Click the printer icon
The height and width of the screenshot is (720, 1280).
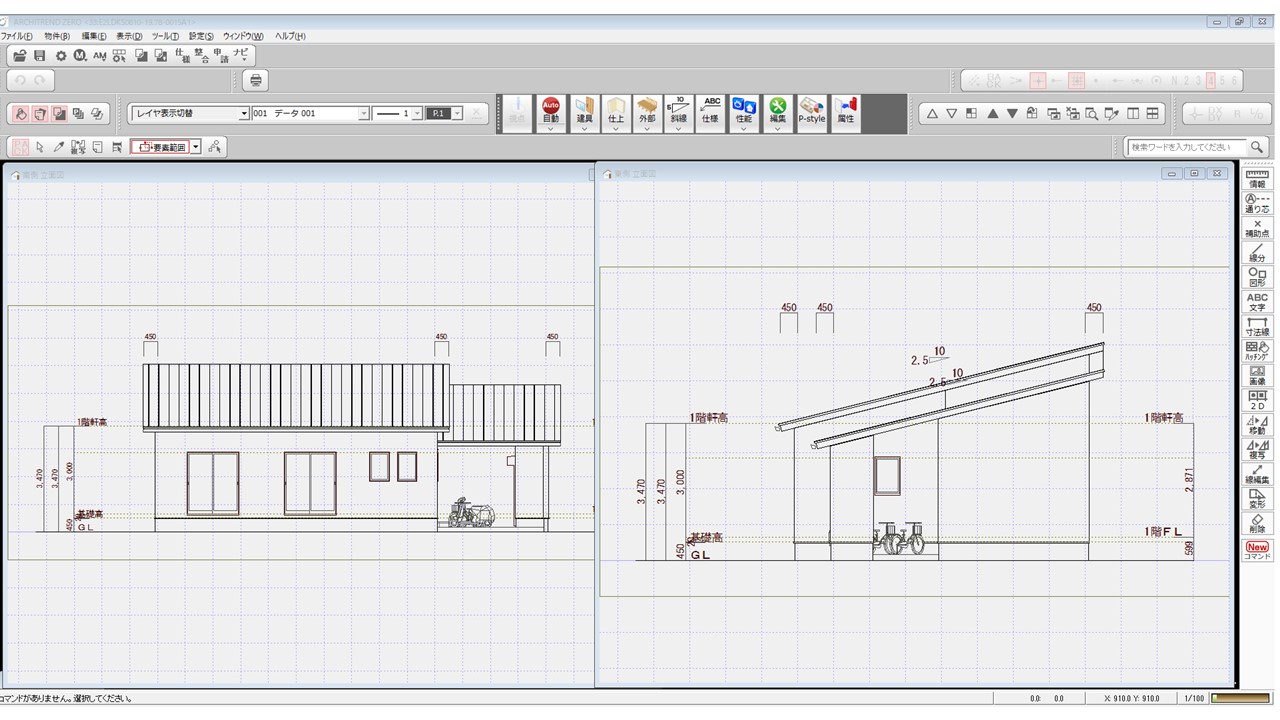[x=256, y=81]
